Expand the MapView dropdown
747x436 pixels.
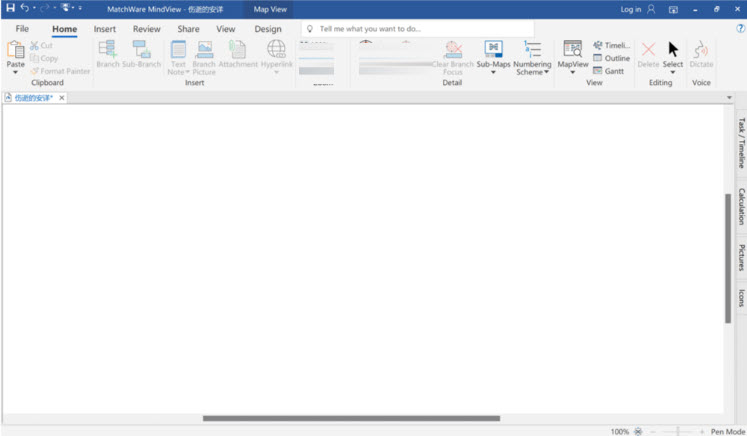click(573, 72)
